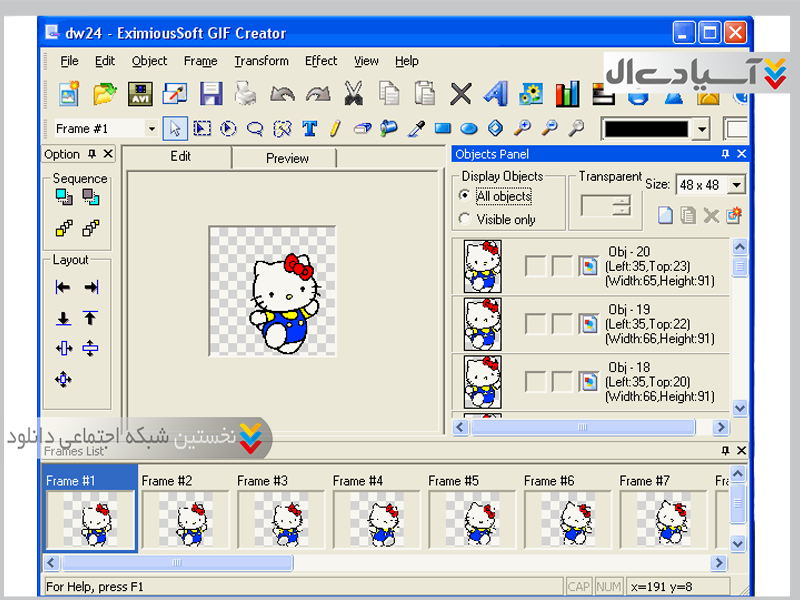Viewport: 800px width, 600px height.
Task: Select the Visible only radio button
Action: (464, 219)
